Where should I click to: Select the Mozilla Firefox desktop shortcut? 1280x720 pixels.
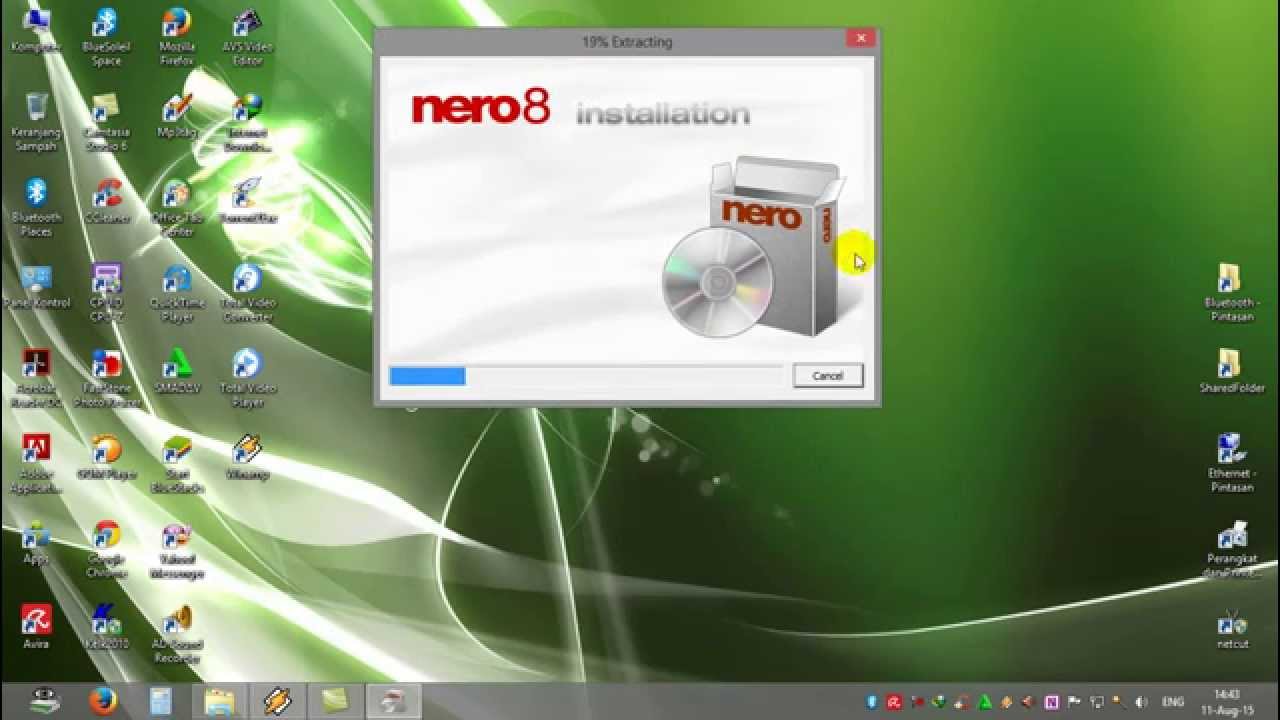coord(177,38)
